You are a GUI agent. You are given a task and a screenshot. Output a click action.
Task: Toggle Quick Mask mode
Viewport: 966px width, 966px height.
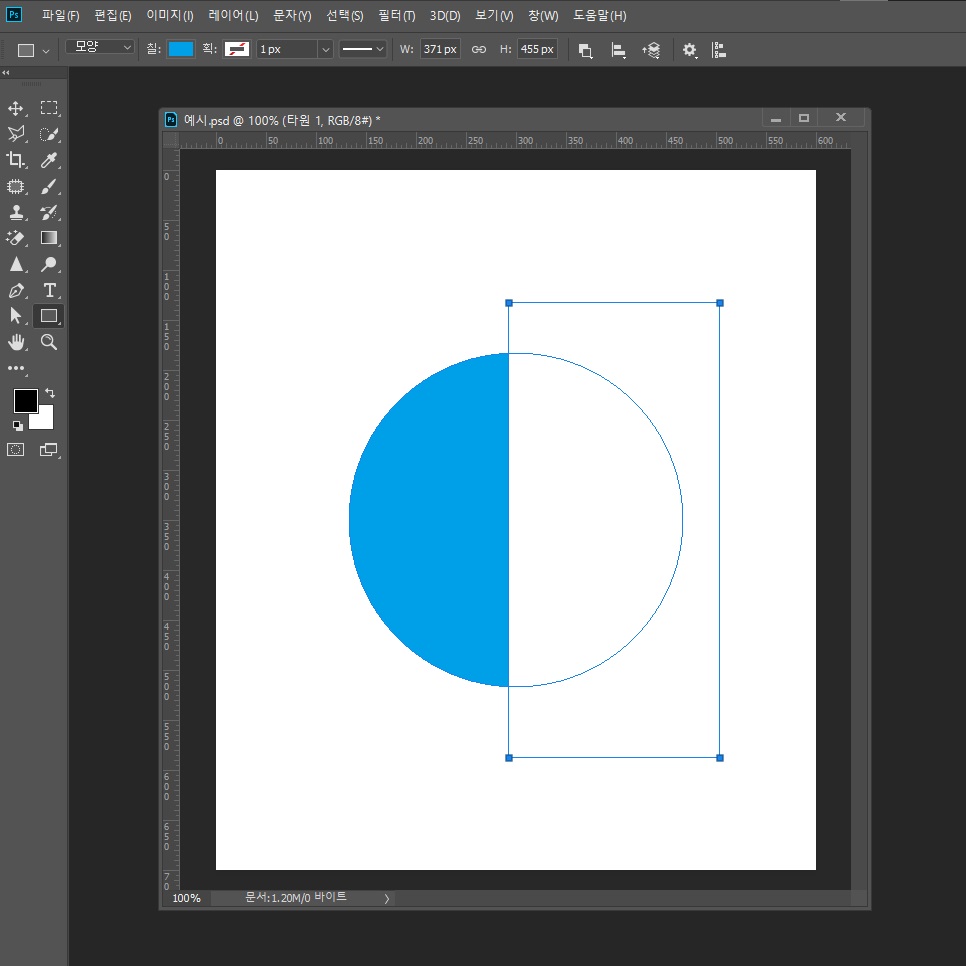15,450
